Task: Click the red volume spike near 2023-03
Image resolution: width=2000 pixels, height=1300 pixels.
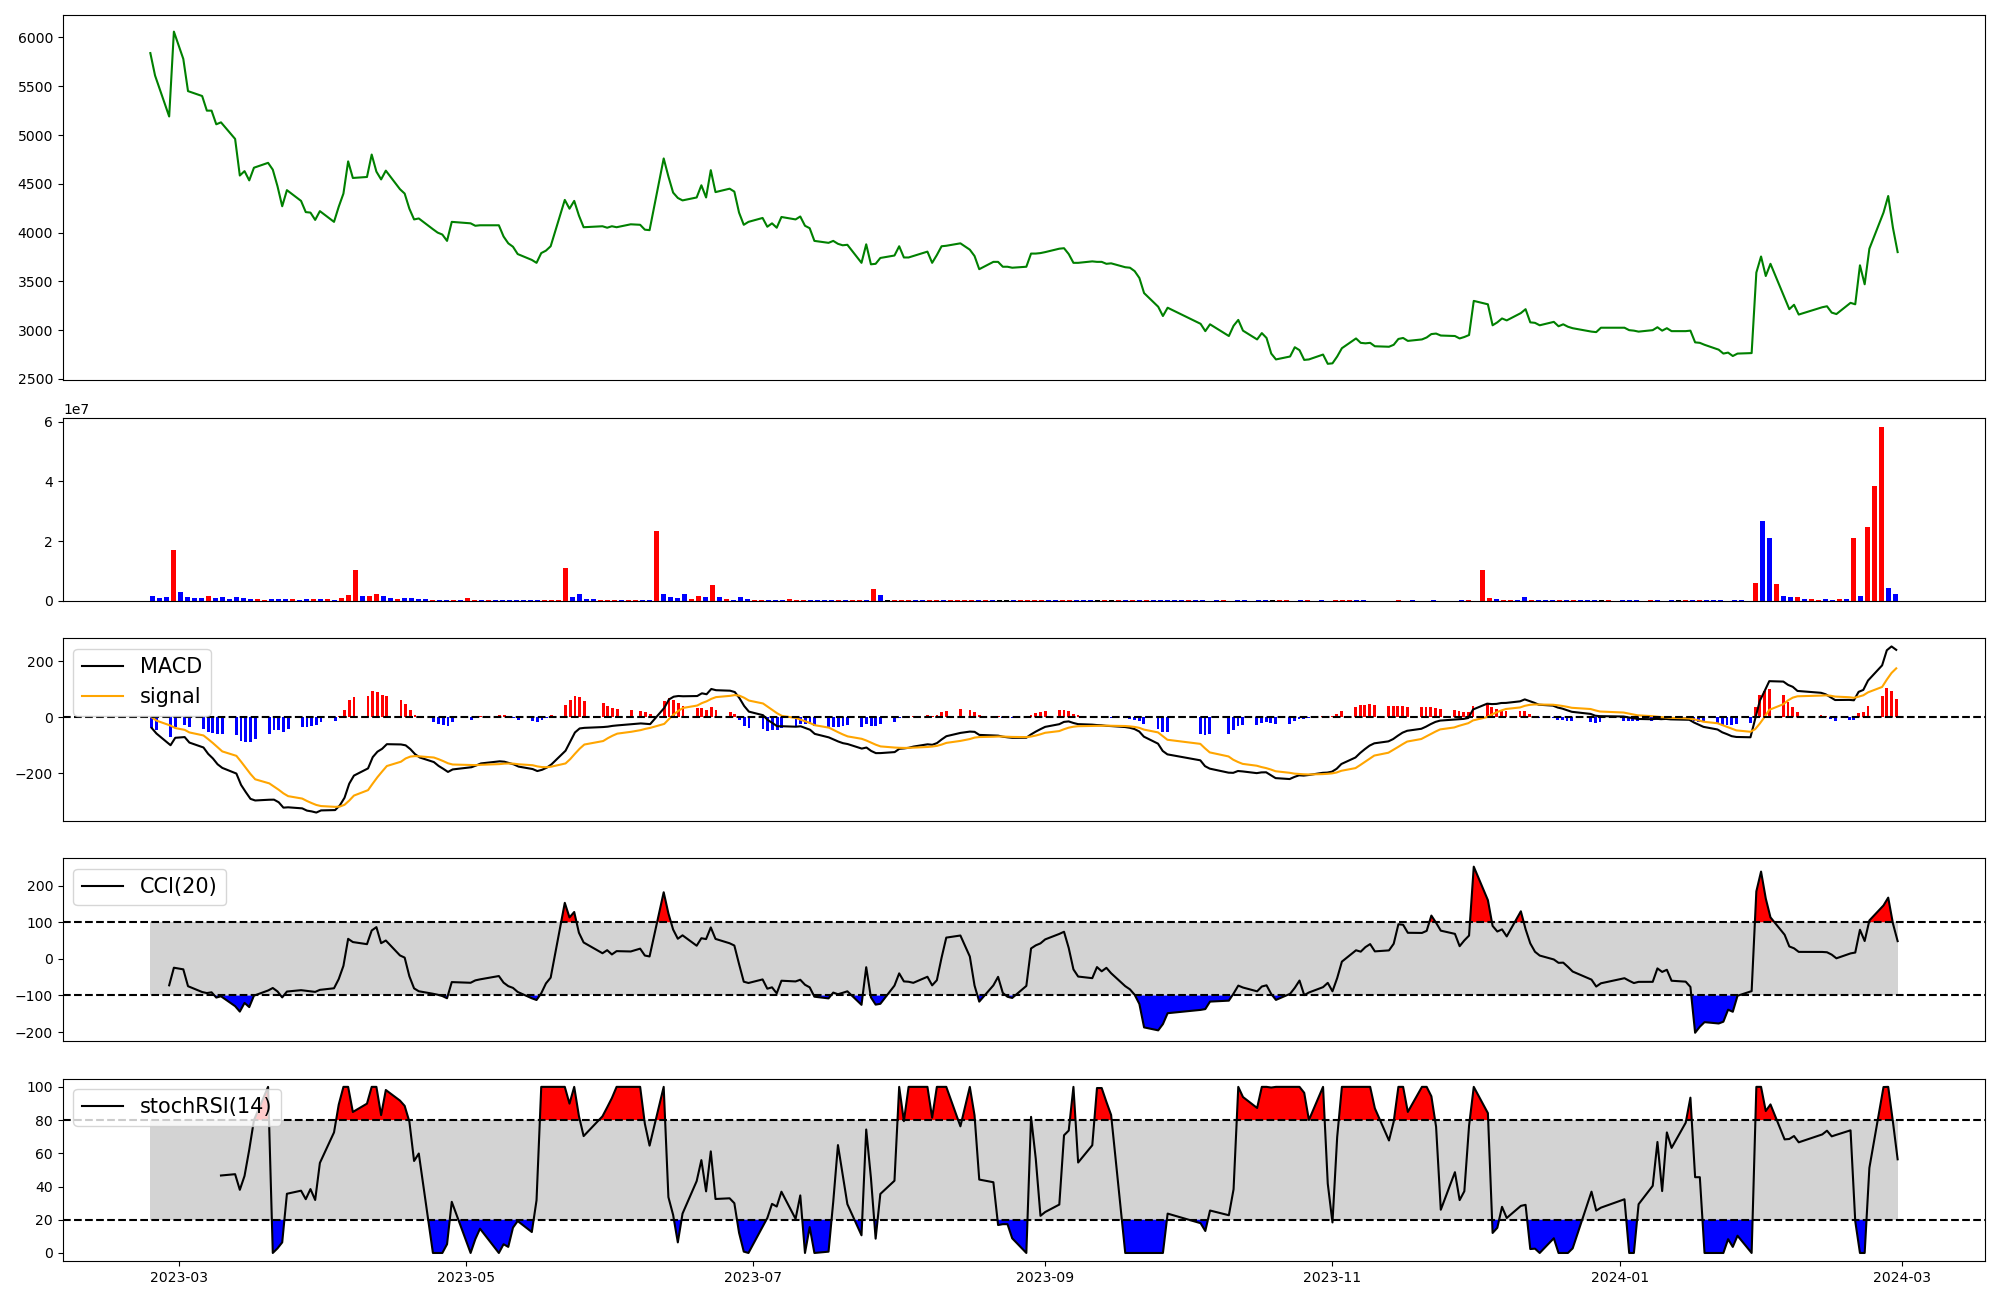Action: (x=173, y=575)
